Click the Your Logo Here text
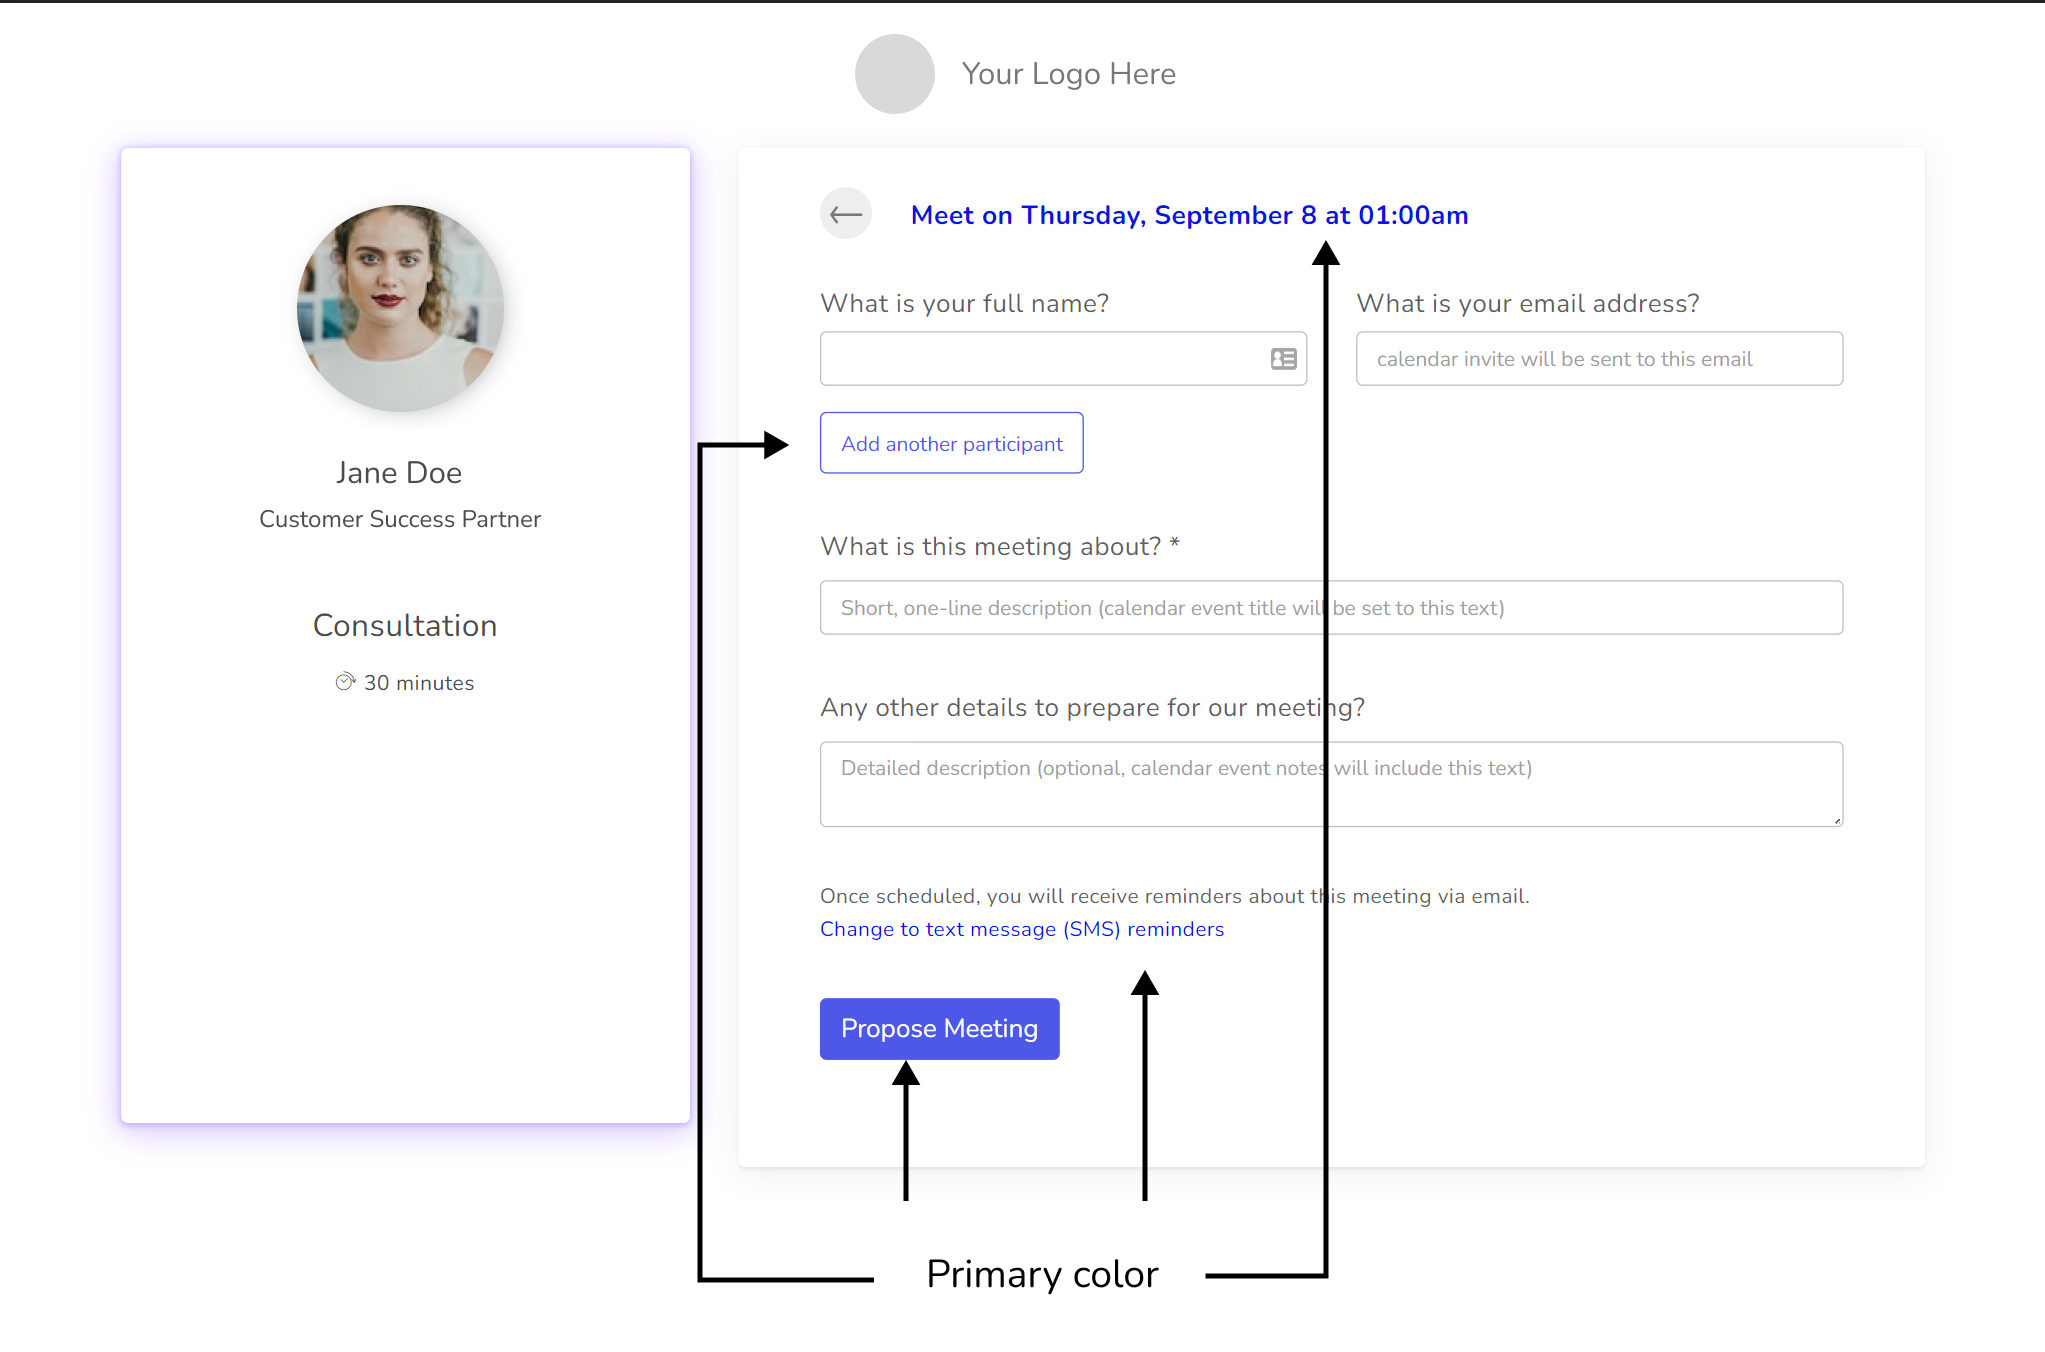 [x=1068, y=74]
